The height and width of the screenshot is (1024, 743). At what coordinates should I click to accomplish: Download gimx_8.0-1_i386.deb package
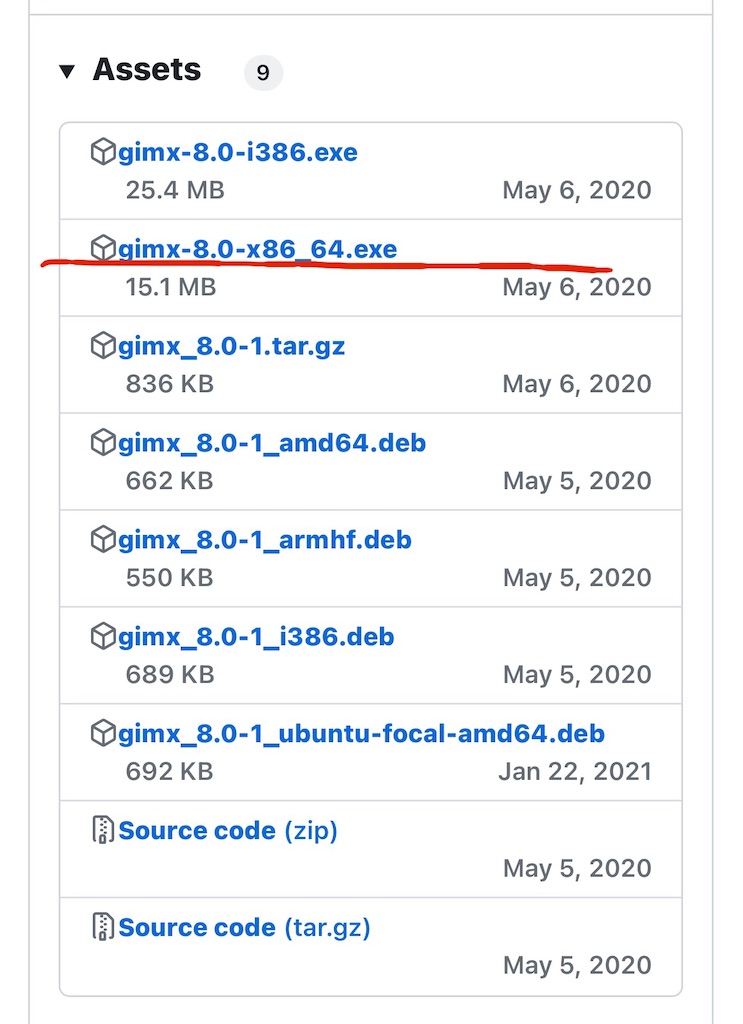256,637
